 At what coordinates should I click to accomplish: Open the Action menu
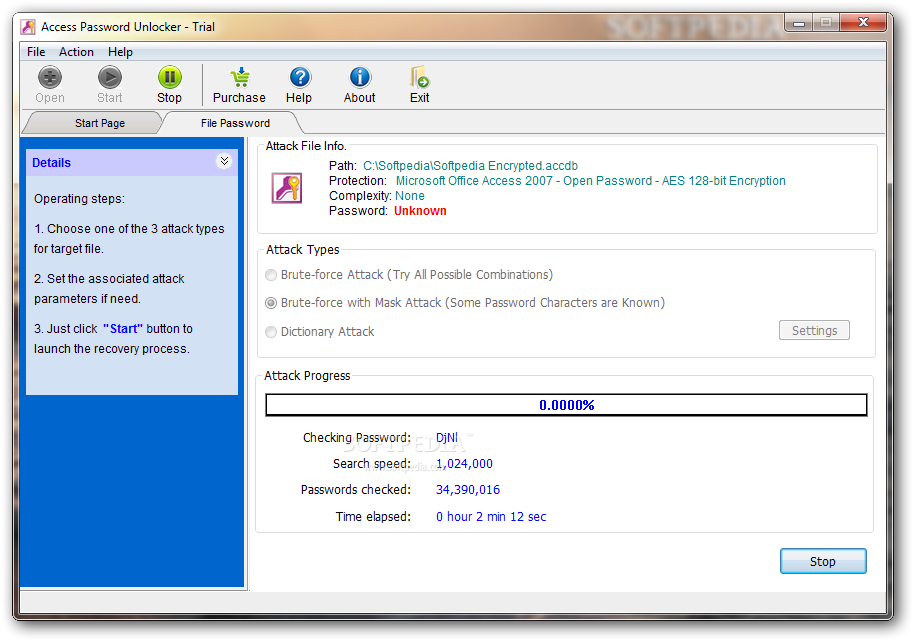click(x=76, y=52)
